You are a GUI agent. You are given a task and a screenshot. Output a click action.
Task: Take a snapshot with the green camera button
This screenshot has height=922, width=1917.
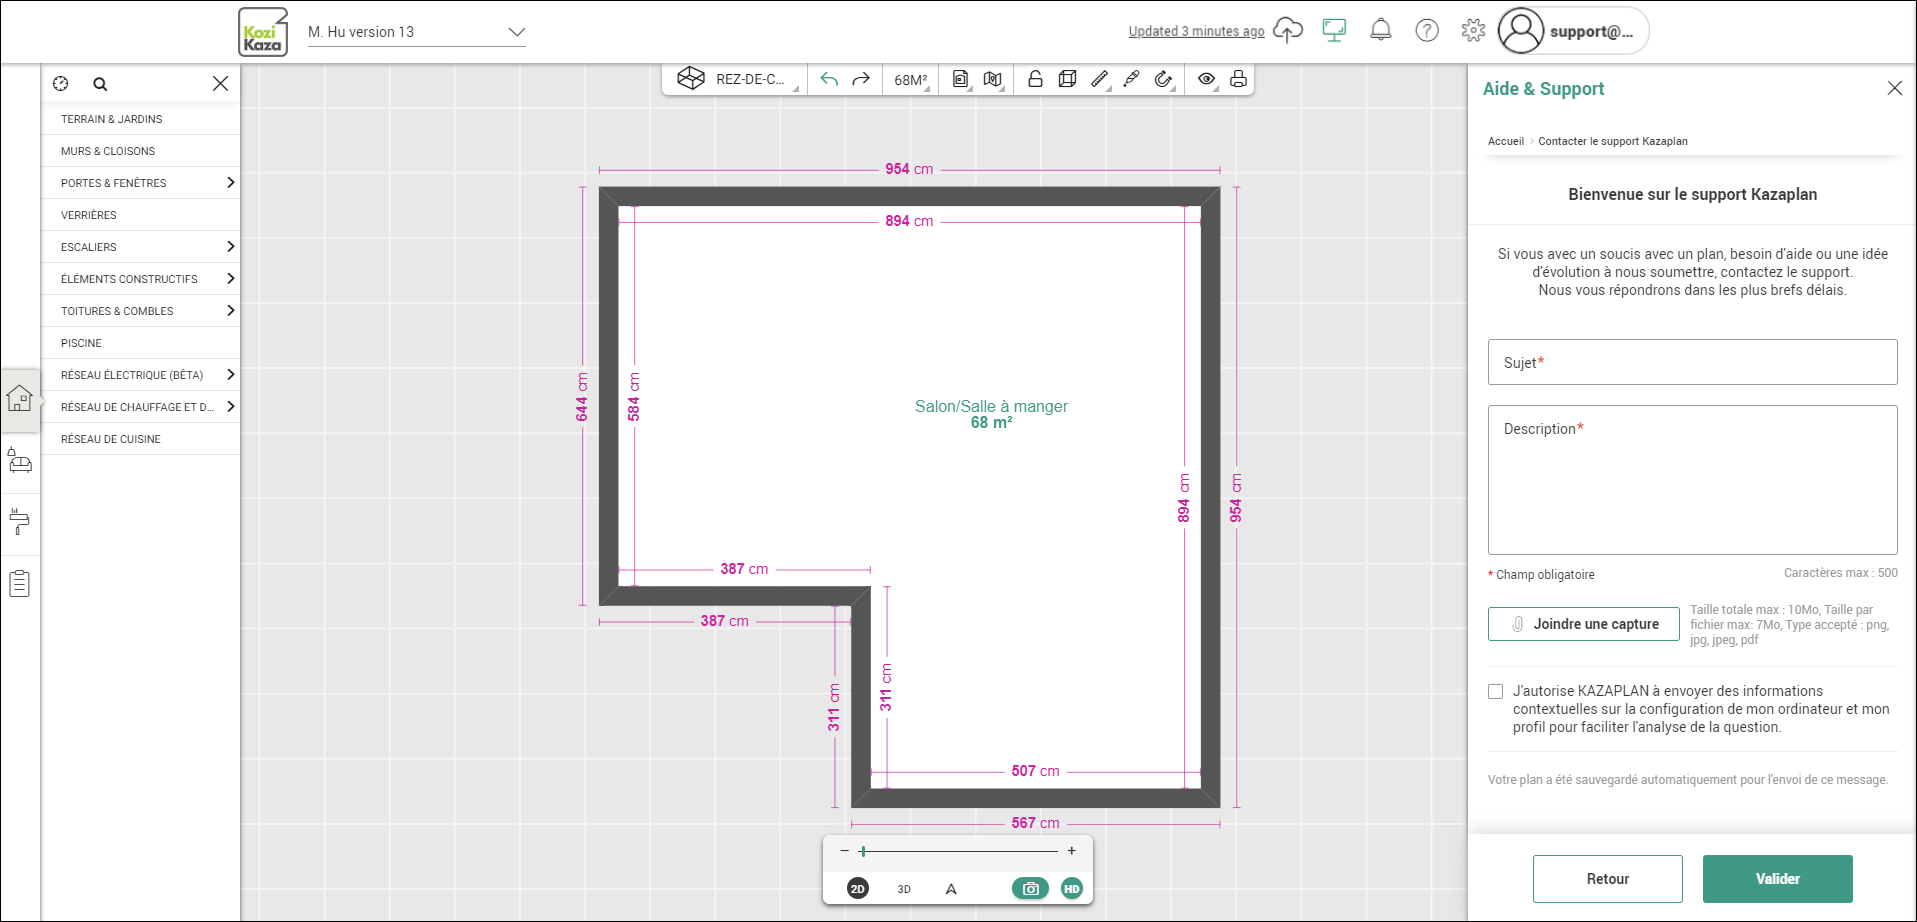click(1030, 888)
